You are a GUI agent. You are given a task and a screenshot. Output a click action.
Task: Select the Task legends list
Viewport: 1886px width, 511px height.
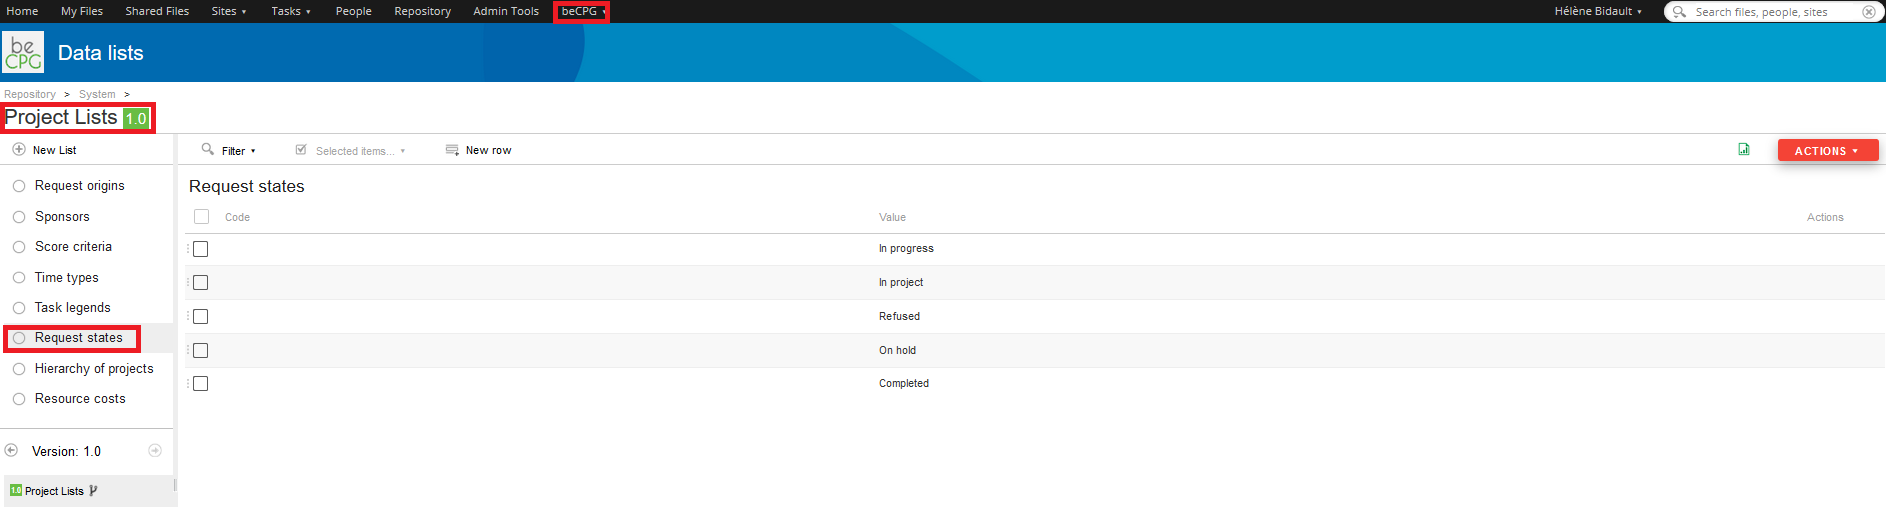72,308
